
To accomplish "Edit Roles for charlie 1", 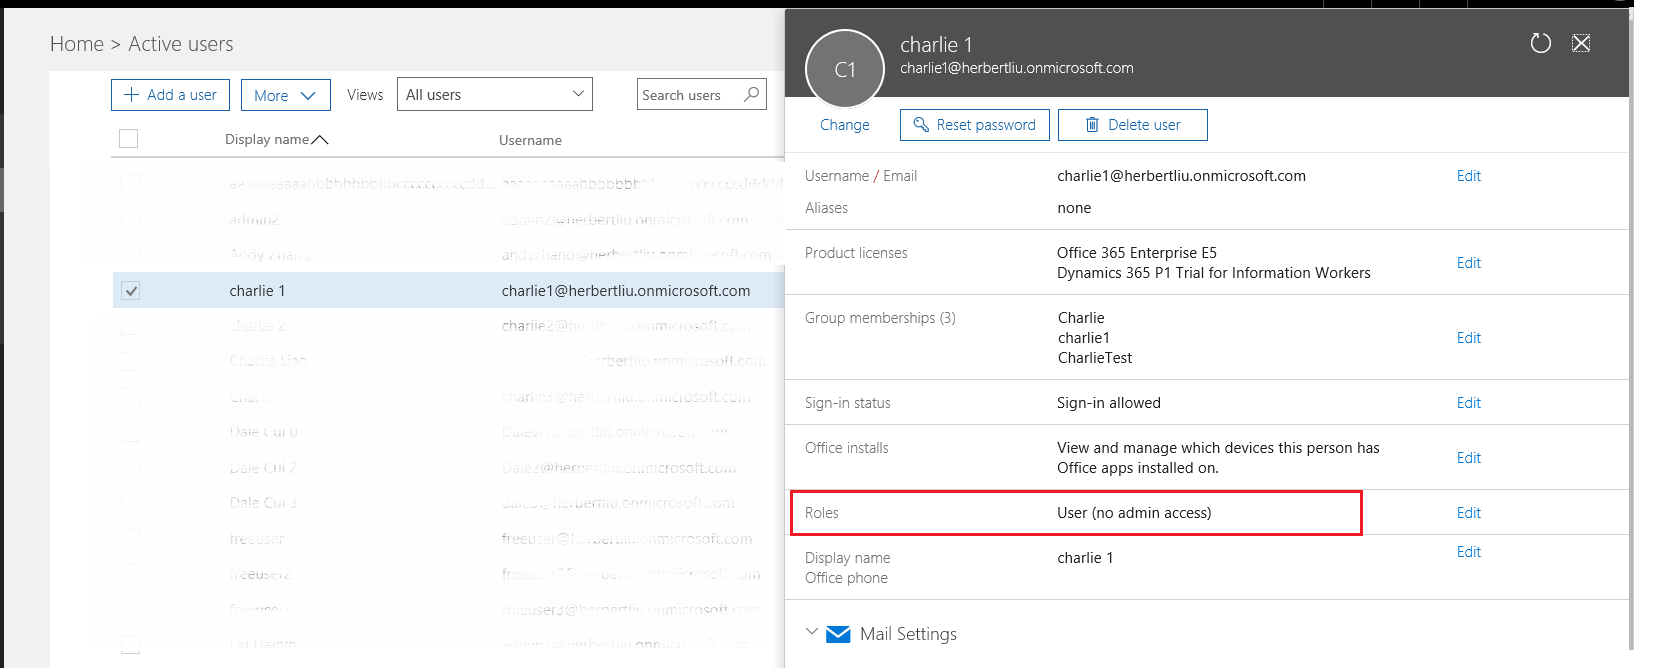I will click(x=1468, y=513).
